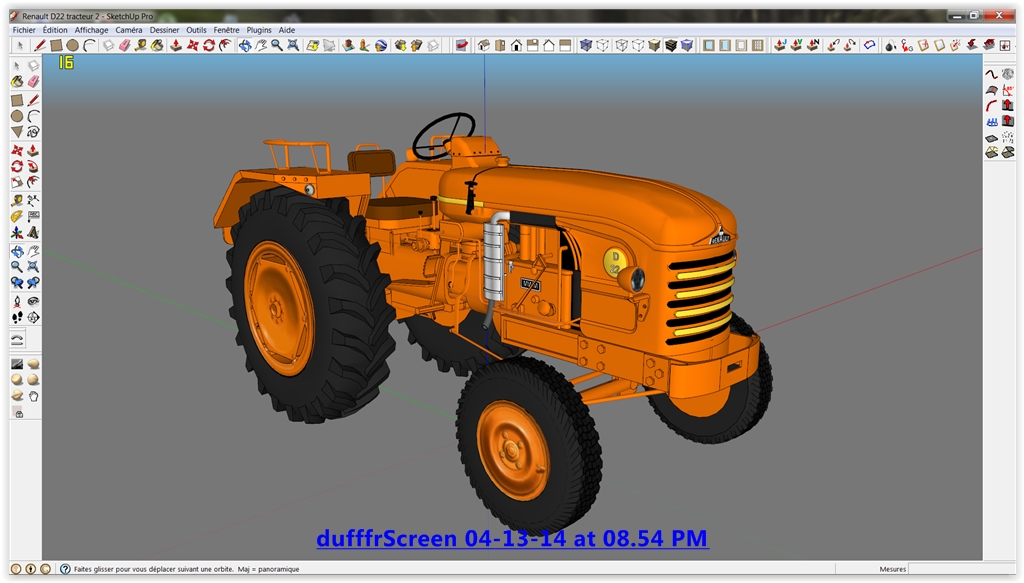Enable Shaded With Textures style
The height and width of the screenshot is (583, 1024).
[x=671, y=45]
